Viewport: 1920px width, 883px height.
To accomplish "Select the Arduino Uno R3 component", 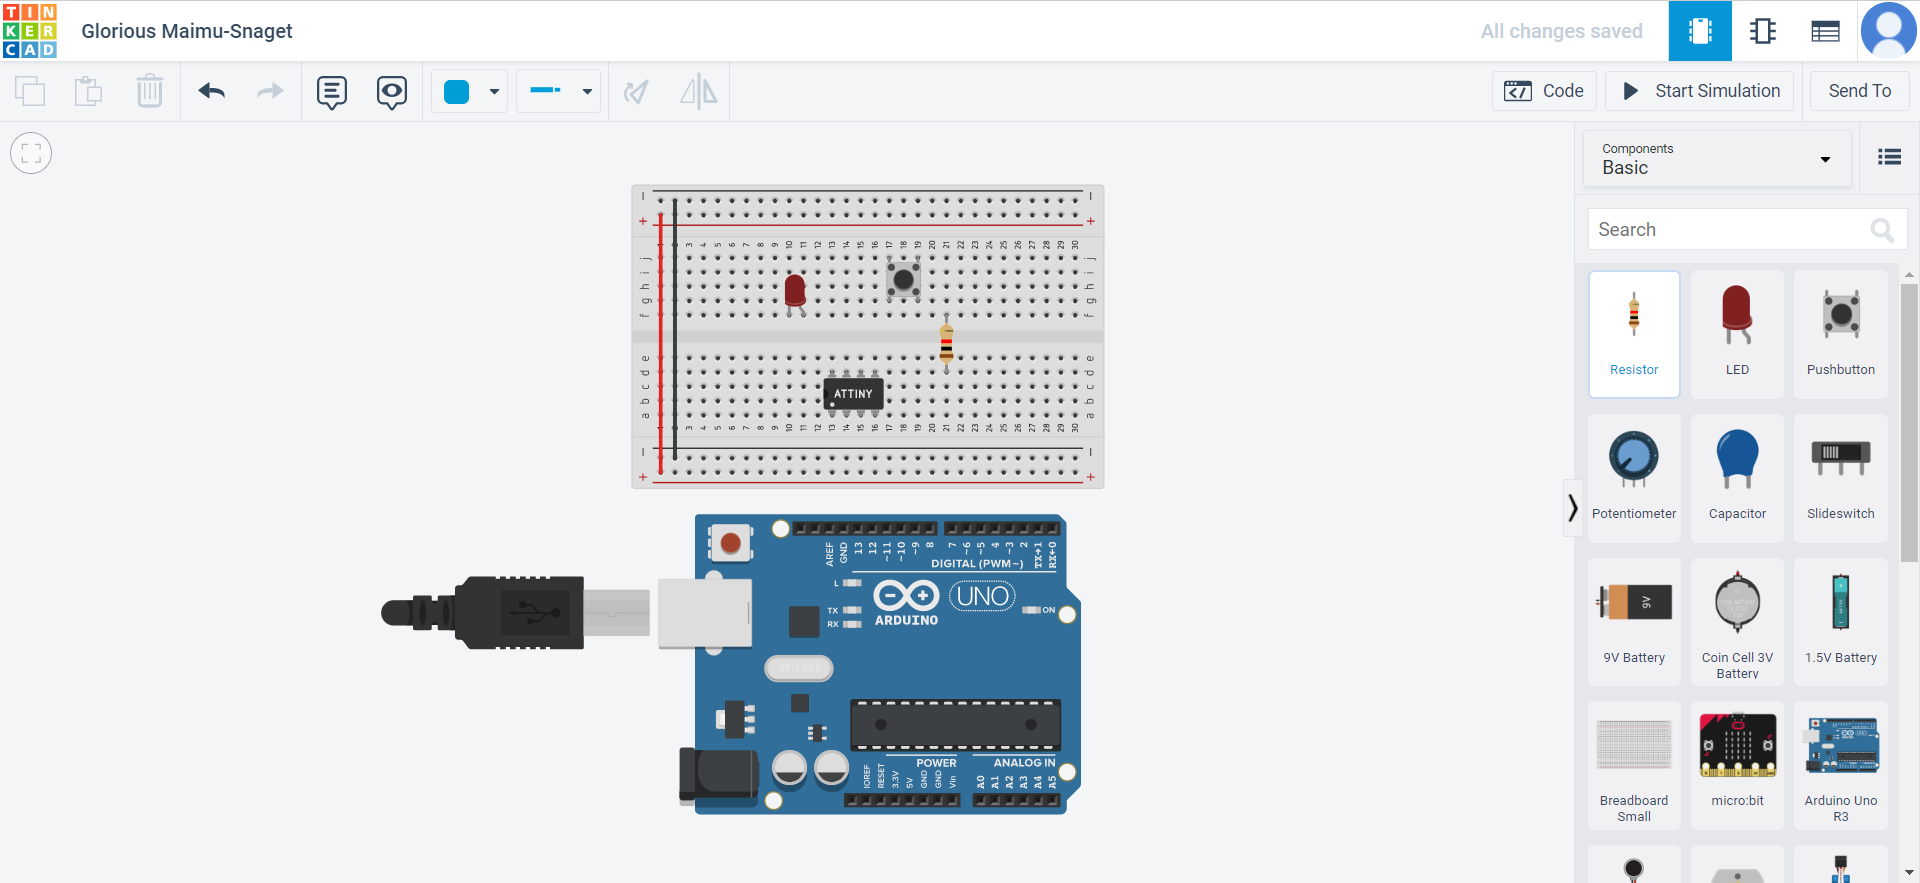I will click(x=1841, y=766).
